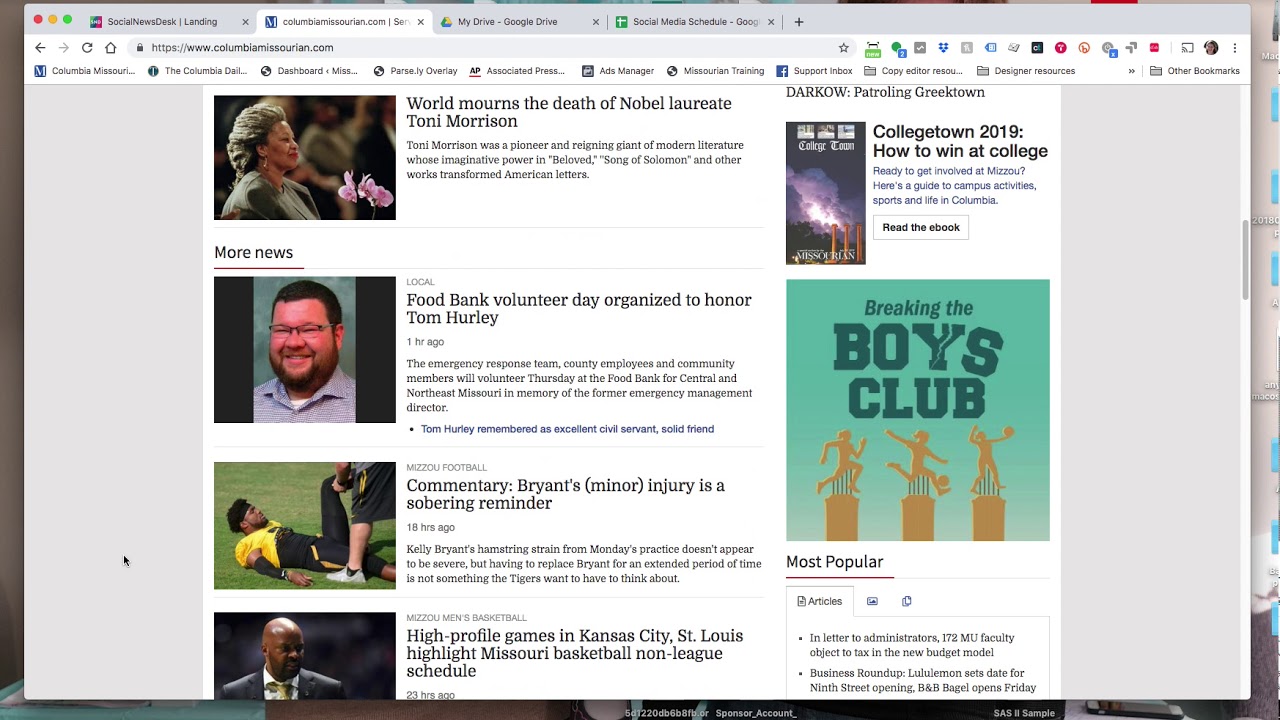
Task: Show the Most Popular images tab icon
Action: pyautogui.click(x=872, y=601)
